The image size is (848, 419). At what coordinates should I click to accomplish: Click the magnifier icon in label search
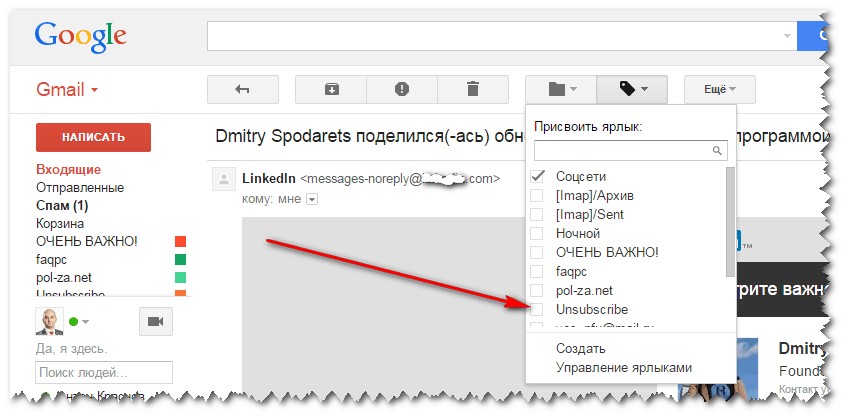[717, 150]
